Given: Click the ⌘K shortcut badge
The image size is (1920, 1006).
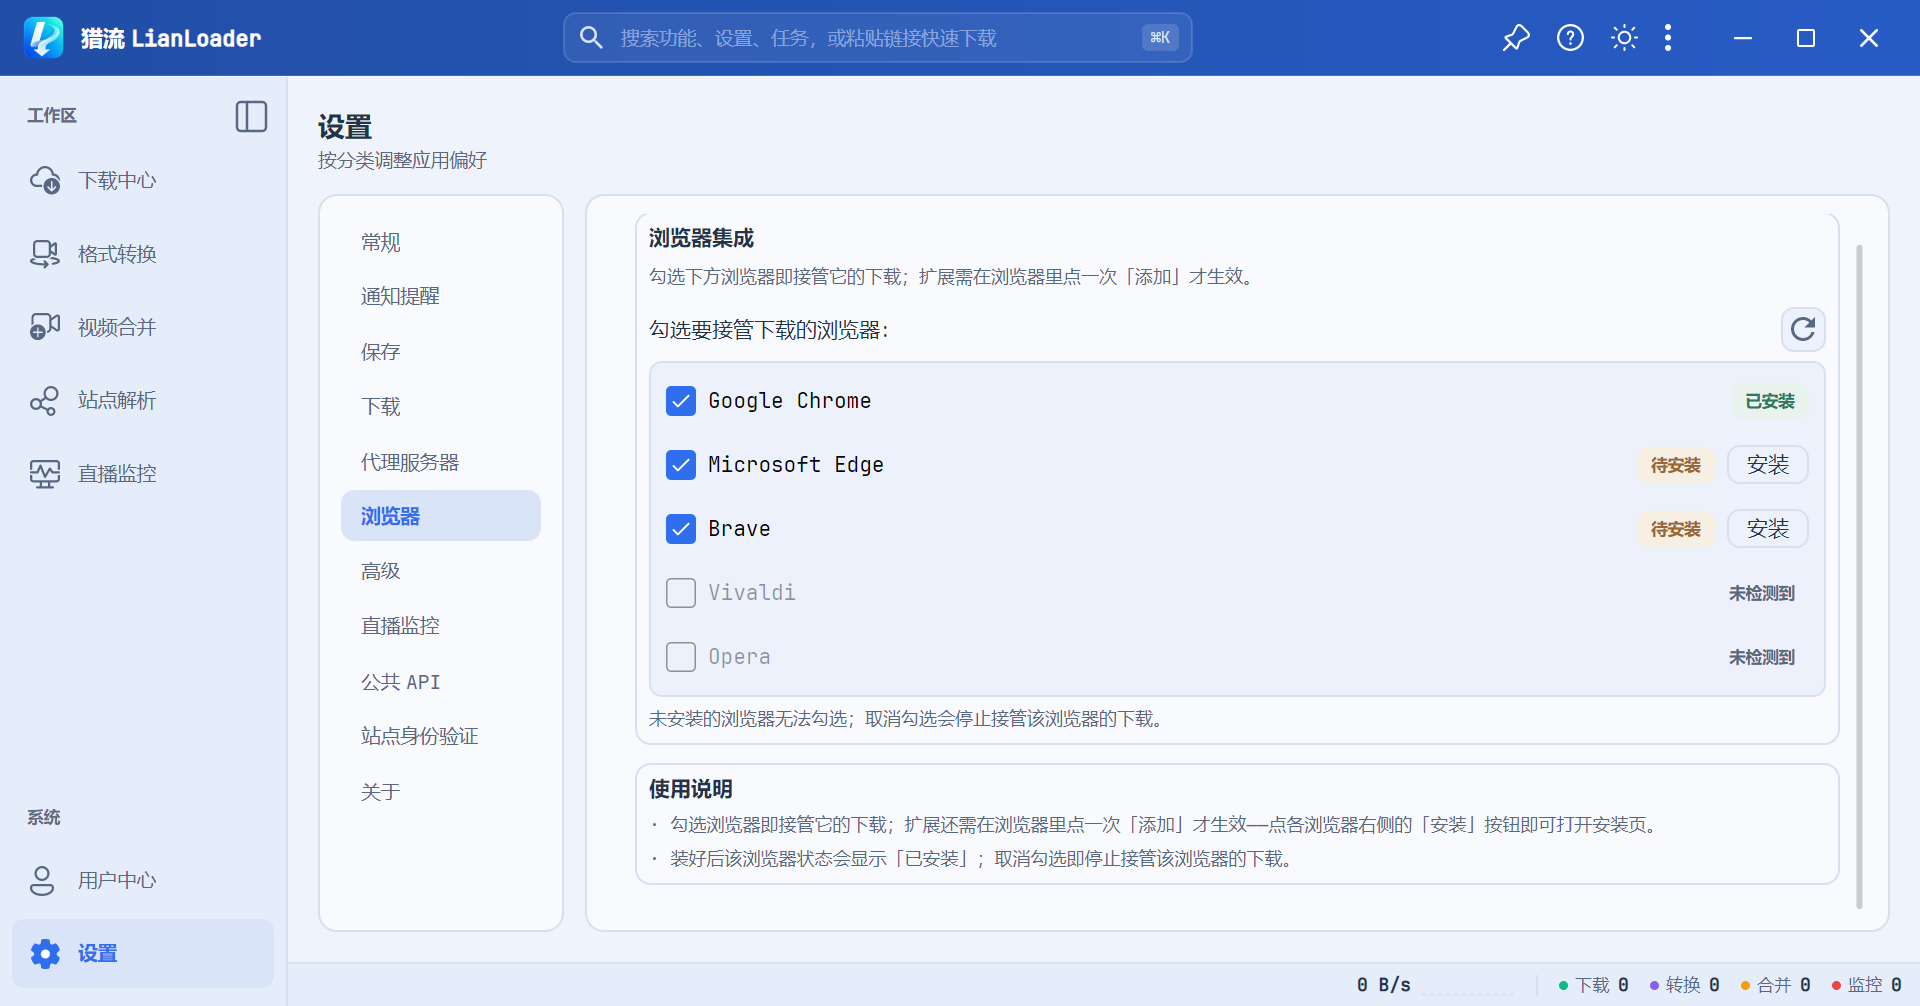Looking at the screenshot, I should point(1160,38).
